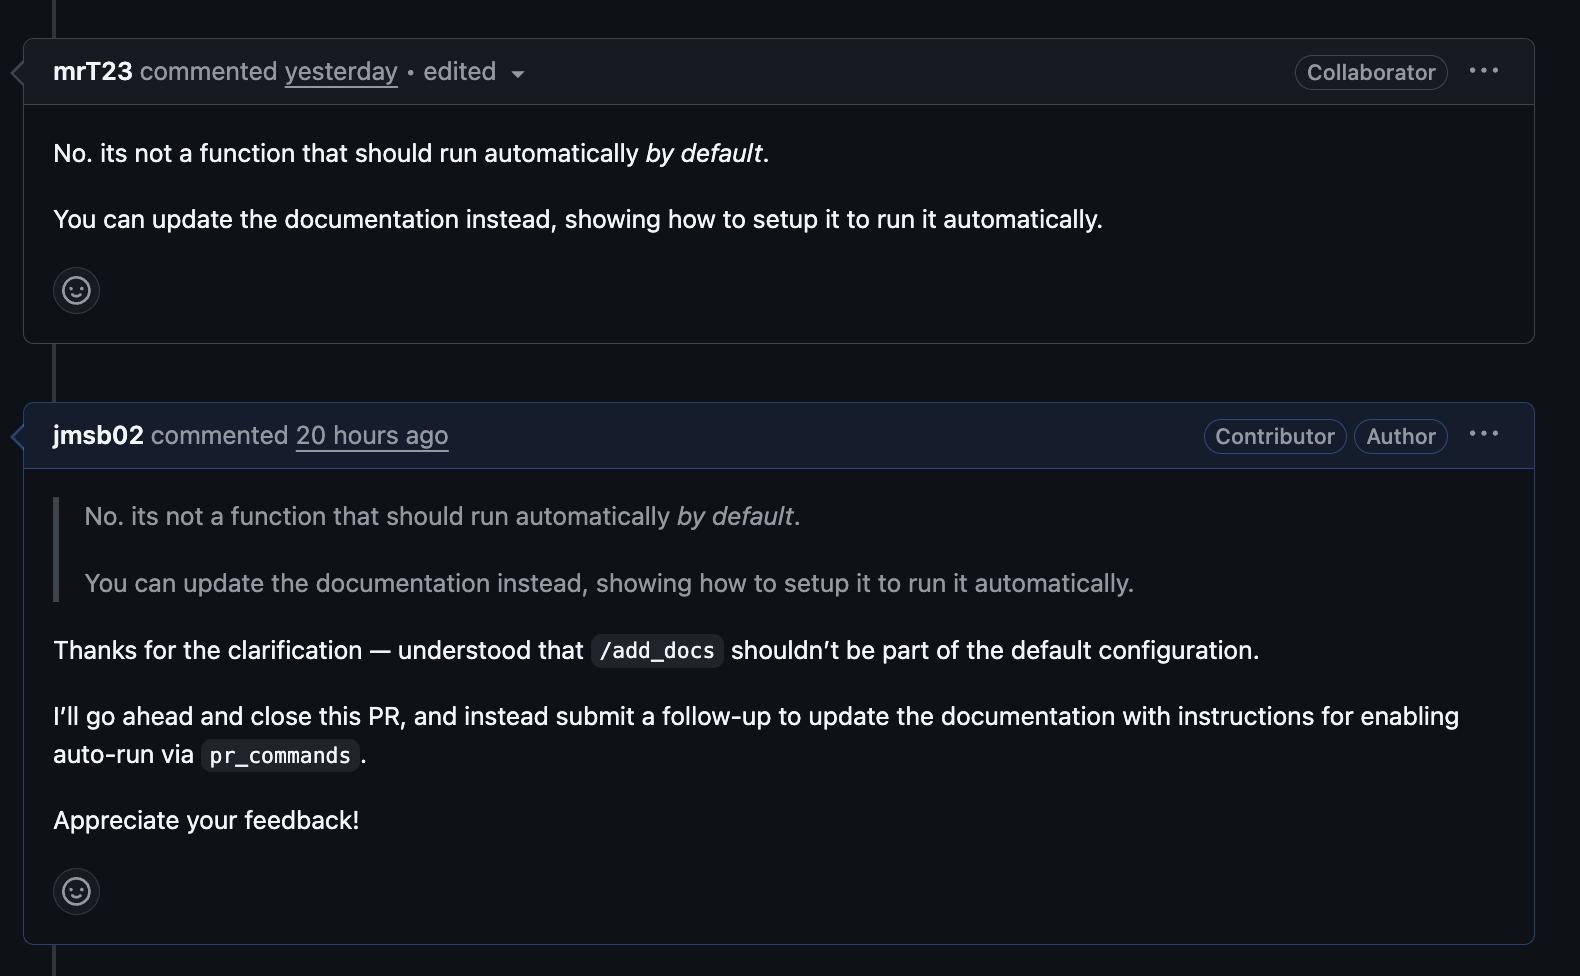Click the quoted "You can update the documentation" line
Viewport: 1580px width, 976px height.
click(x=609, y=583)
